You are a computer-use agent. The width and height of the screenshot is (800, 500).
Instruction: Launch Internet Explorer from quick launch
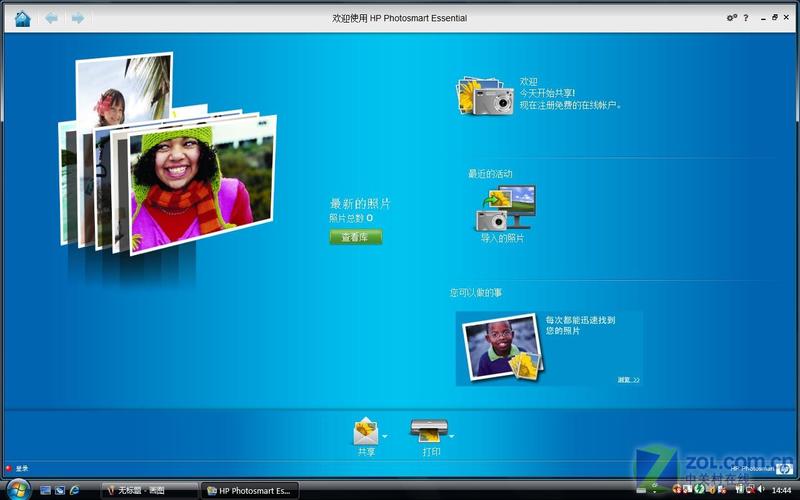click(x=74, y=490)
